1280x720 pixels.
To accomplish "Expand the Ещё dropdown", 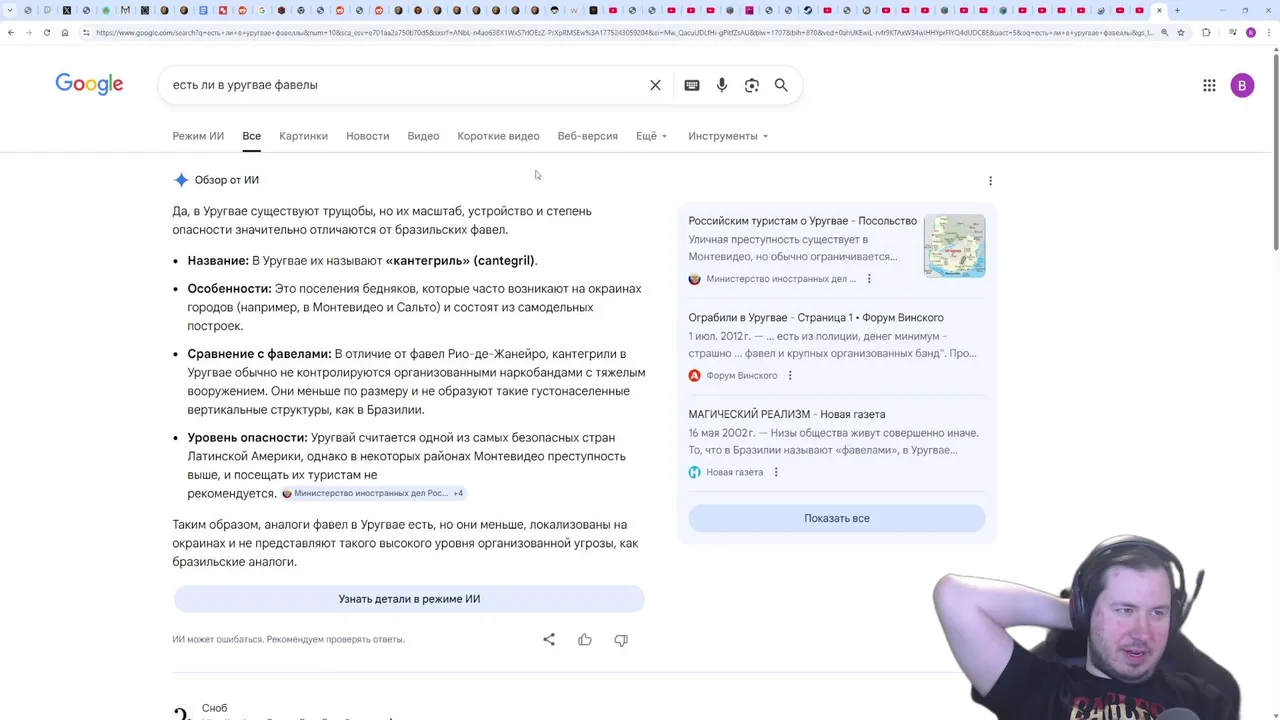I will [x=651, y=136].
